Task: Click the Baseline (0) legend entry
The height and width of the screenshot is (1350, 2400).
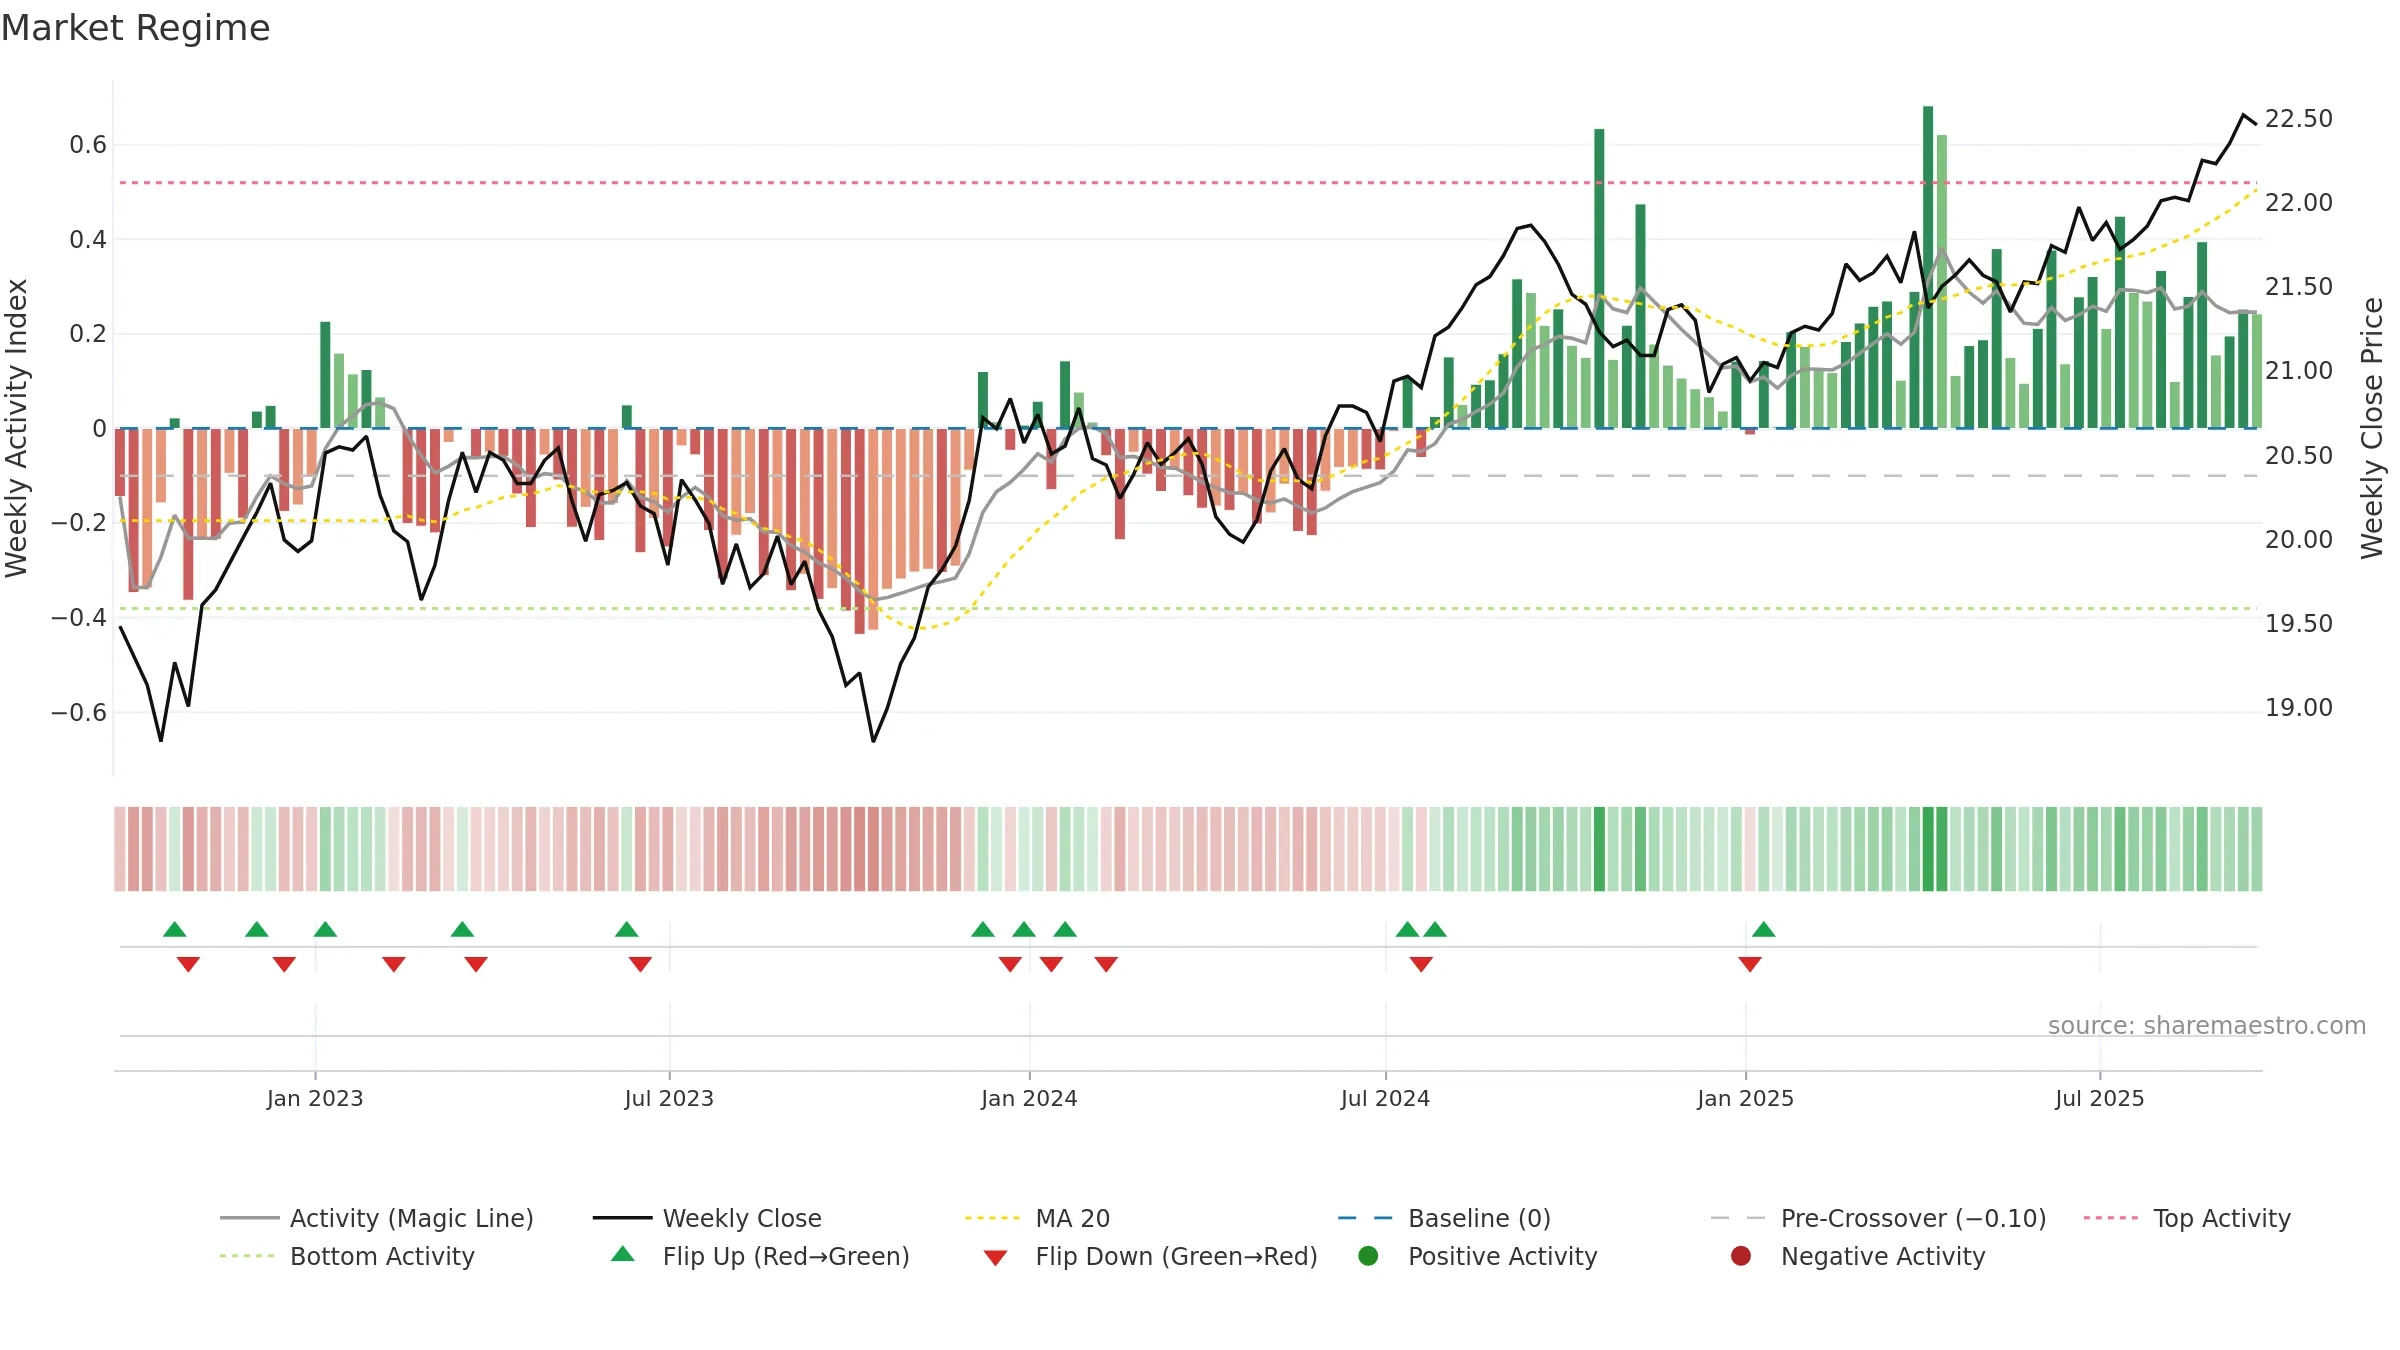Action: [x=1444, y=1218]
